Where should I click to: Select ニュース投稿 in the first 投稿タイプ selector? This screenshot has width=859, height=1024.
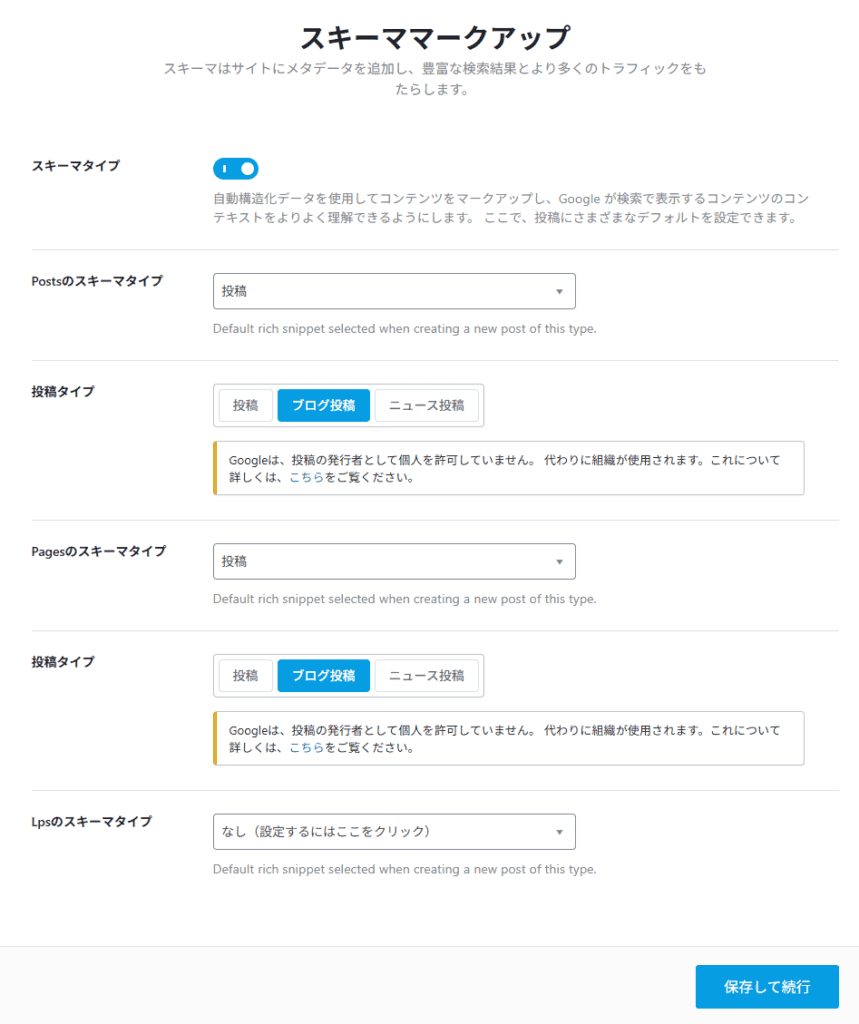428,405
